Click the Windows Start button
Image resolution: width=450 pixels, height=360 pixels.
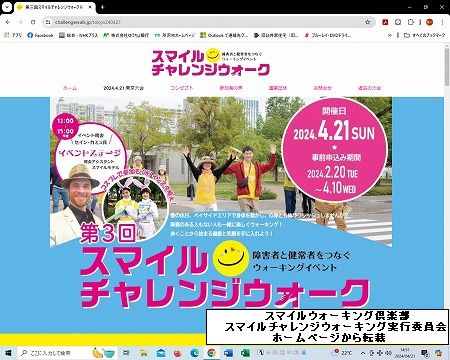[x=7, y=353]
